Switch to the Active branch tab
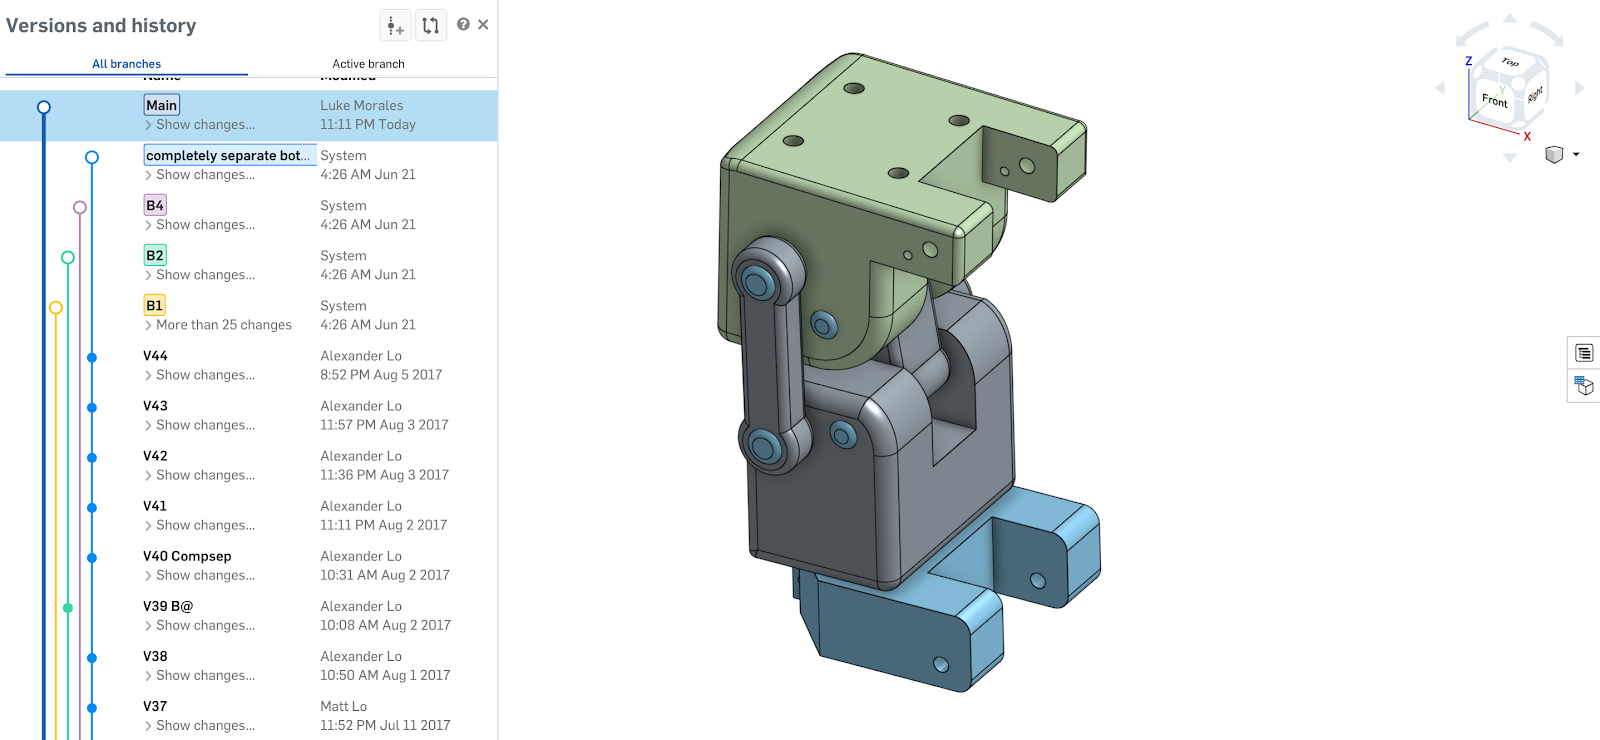 [368, 64]
